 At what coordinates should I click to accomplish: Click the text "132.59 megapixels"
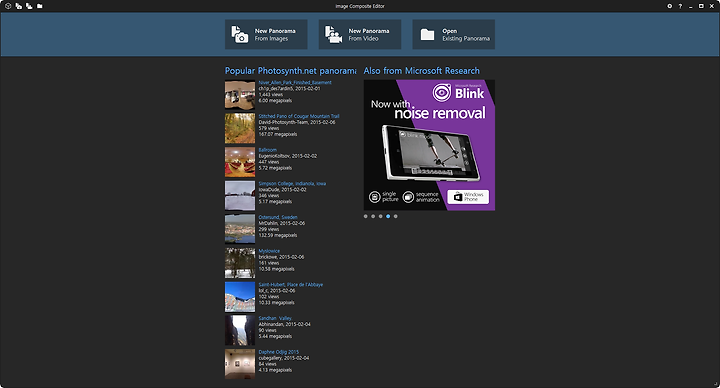(278, 235)
